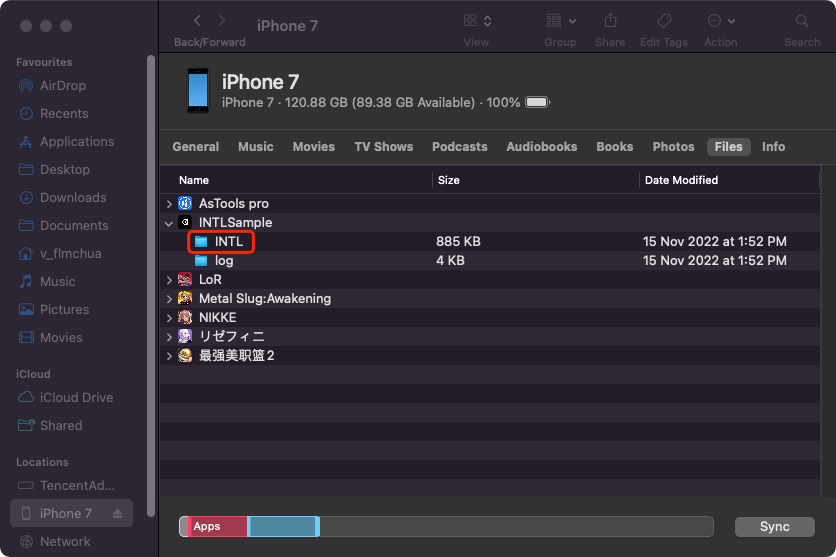Screen dimensions: 836x557
Task: Select the NIKKE app entry
Action: pos(217,317)
